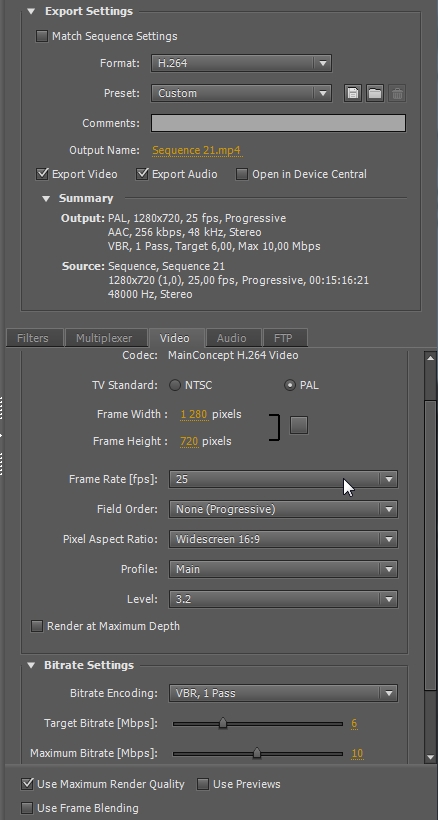Enable Match Sequence Settings checkbox

(42, 36)
